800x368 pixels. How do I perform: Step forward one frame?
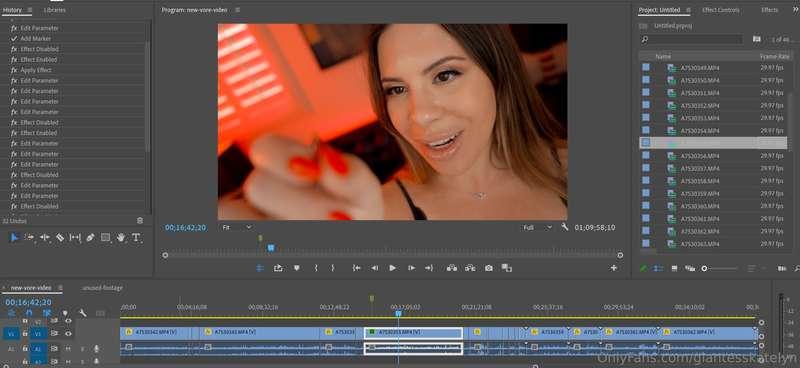(411, 268)
